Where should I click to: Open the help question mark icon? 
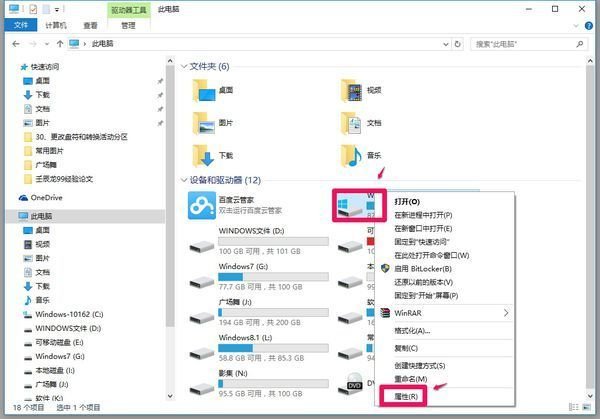pos(589,26)
